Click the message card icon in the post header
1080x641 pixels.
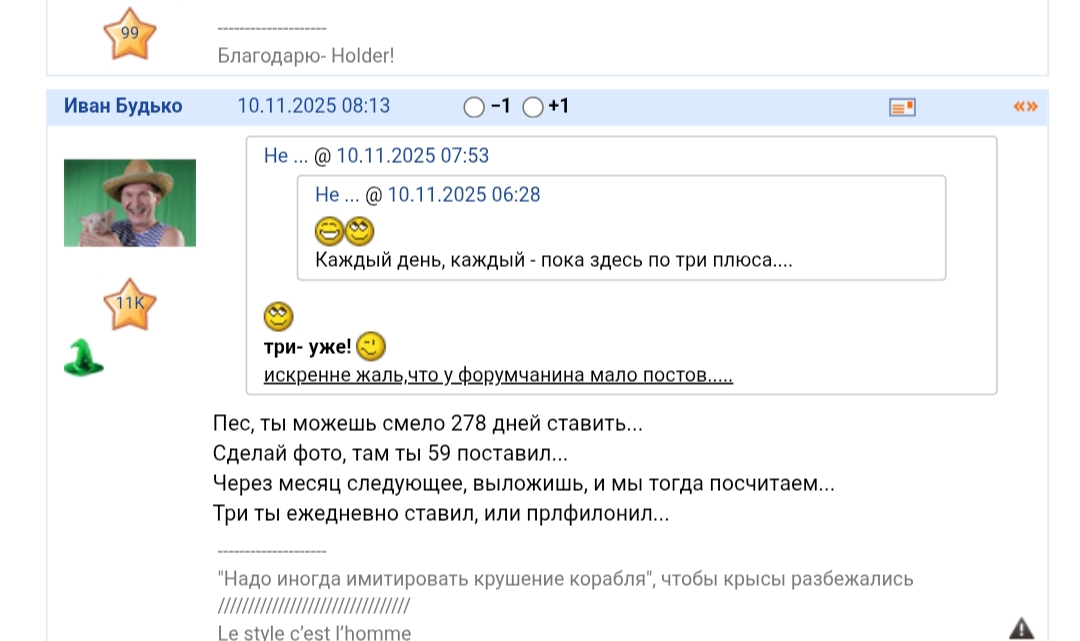[x=902, y=107]
